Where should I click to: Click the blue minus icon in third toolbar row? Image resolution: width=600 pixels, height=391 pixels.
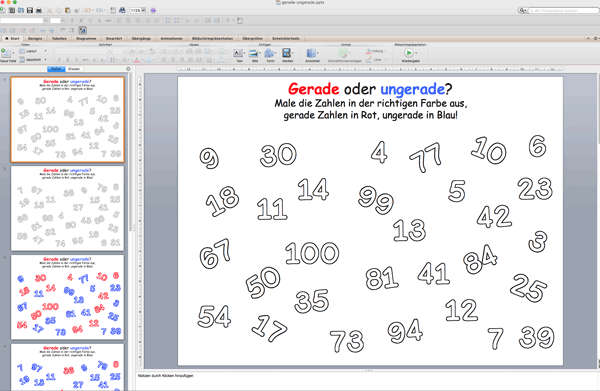coord(42,30)
